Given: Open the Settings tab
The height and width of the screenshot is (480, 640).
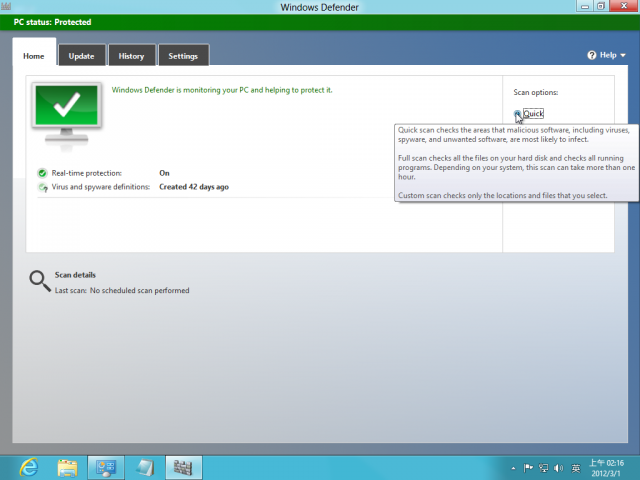Looking at the screenshot, I should (183, 56).
